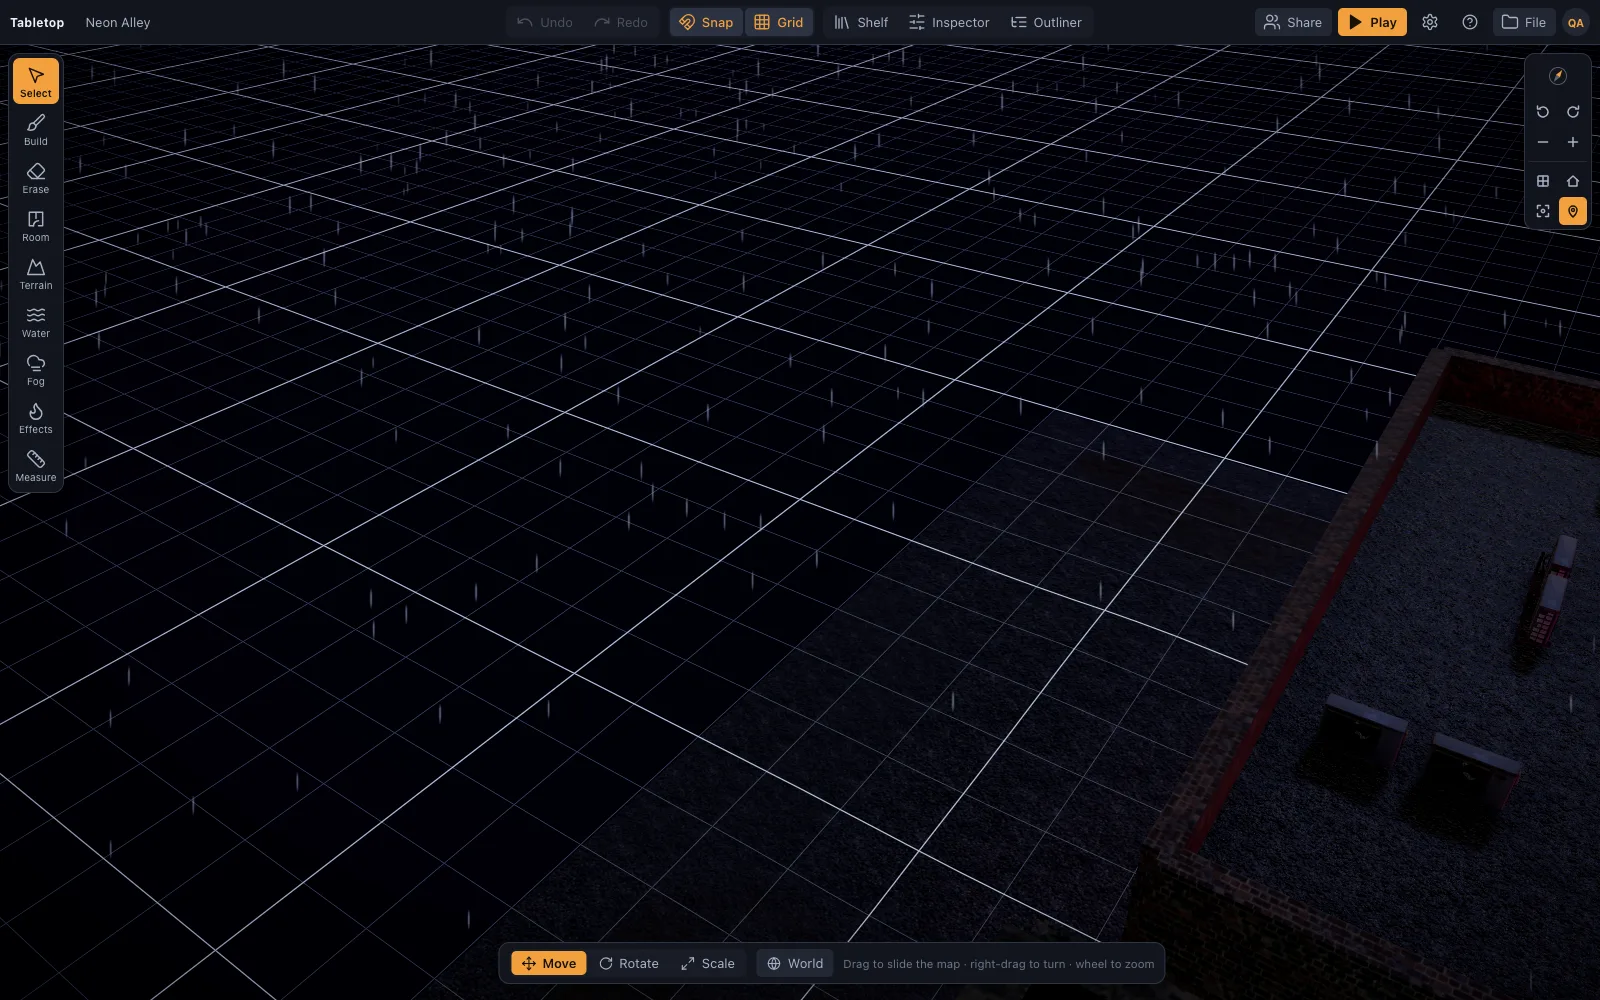Redo the last undone action
Image resolution: width=1600 pixels, height=1000 pixels.
(x=621, y=22)
